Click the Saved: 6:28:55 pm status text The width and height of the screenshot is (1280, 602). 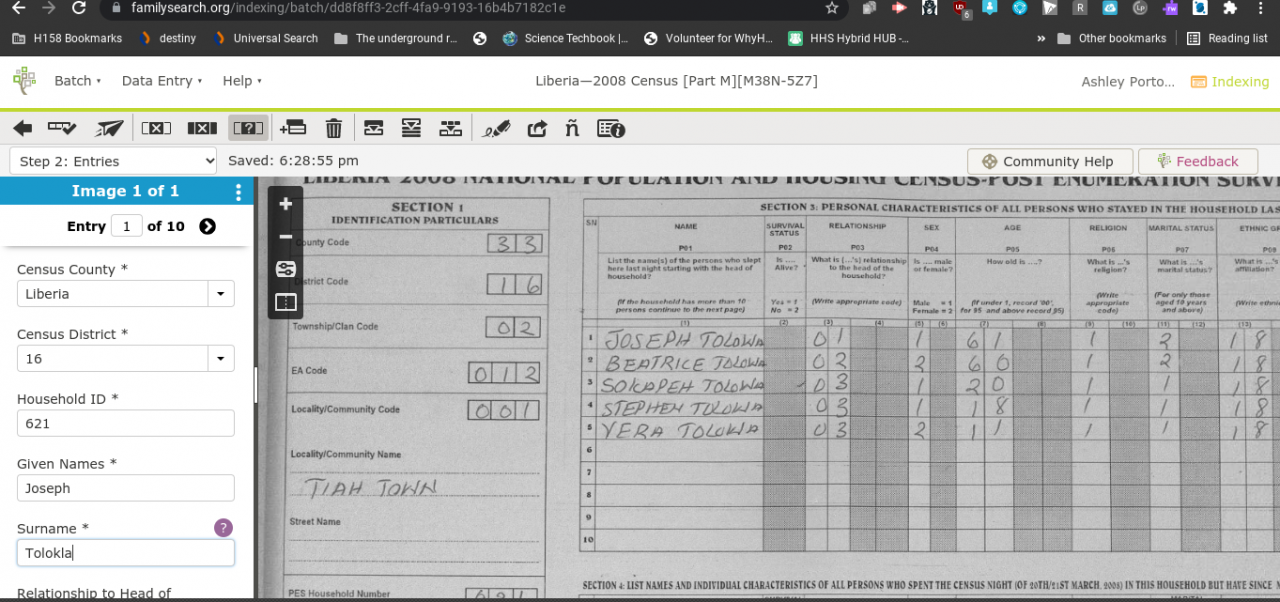coord(293,161)
